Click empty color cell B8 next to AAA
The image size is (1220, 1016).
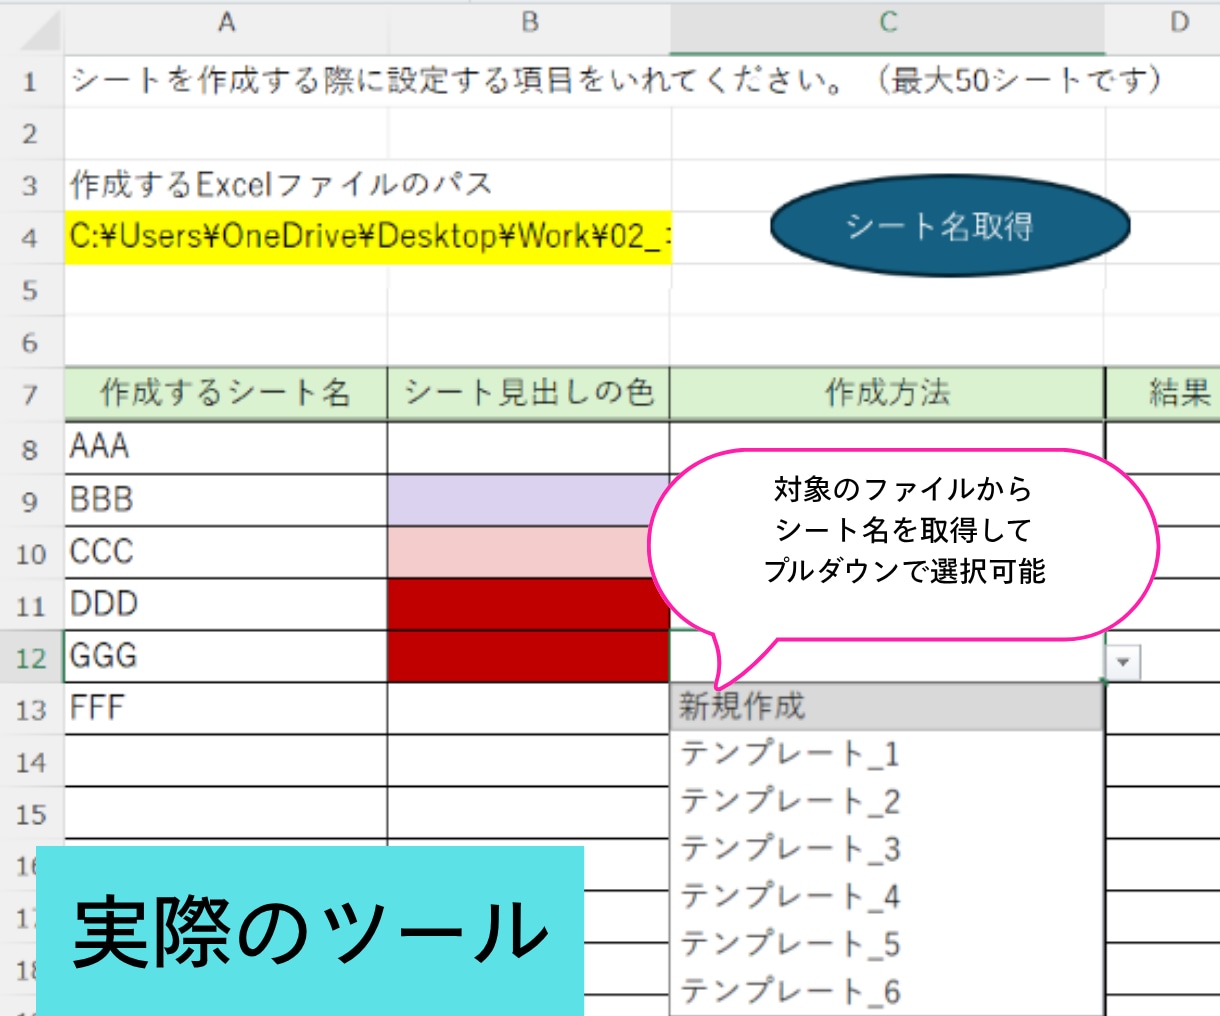(x=529, y=447)
